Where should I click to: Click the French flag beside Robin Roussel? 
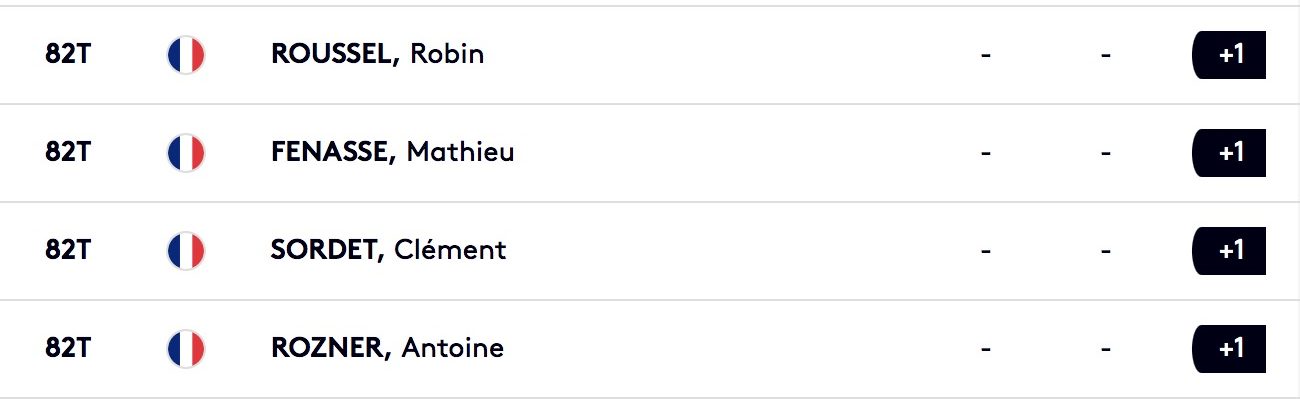(185, 54)
